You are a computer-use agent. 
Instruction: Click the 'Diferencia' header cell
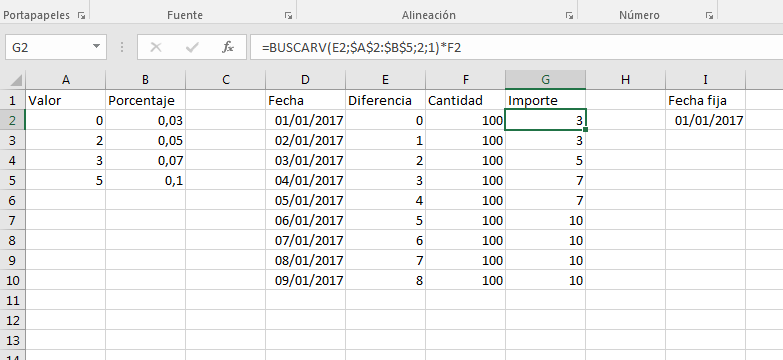click(385, 100)
